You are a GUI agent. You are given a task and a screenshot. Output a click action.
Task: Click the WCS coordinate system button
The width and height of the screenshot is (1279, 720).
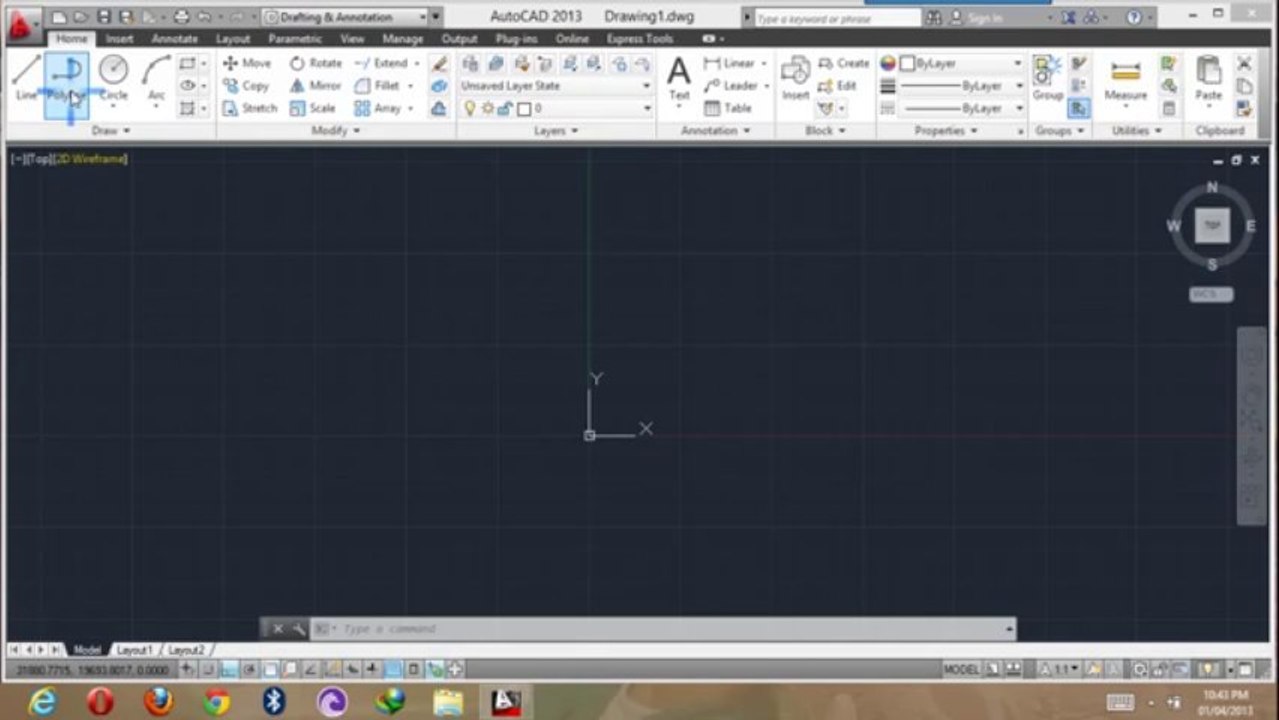(1211, 294)
